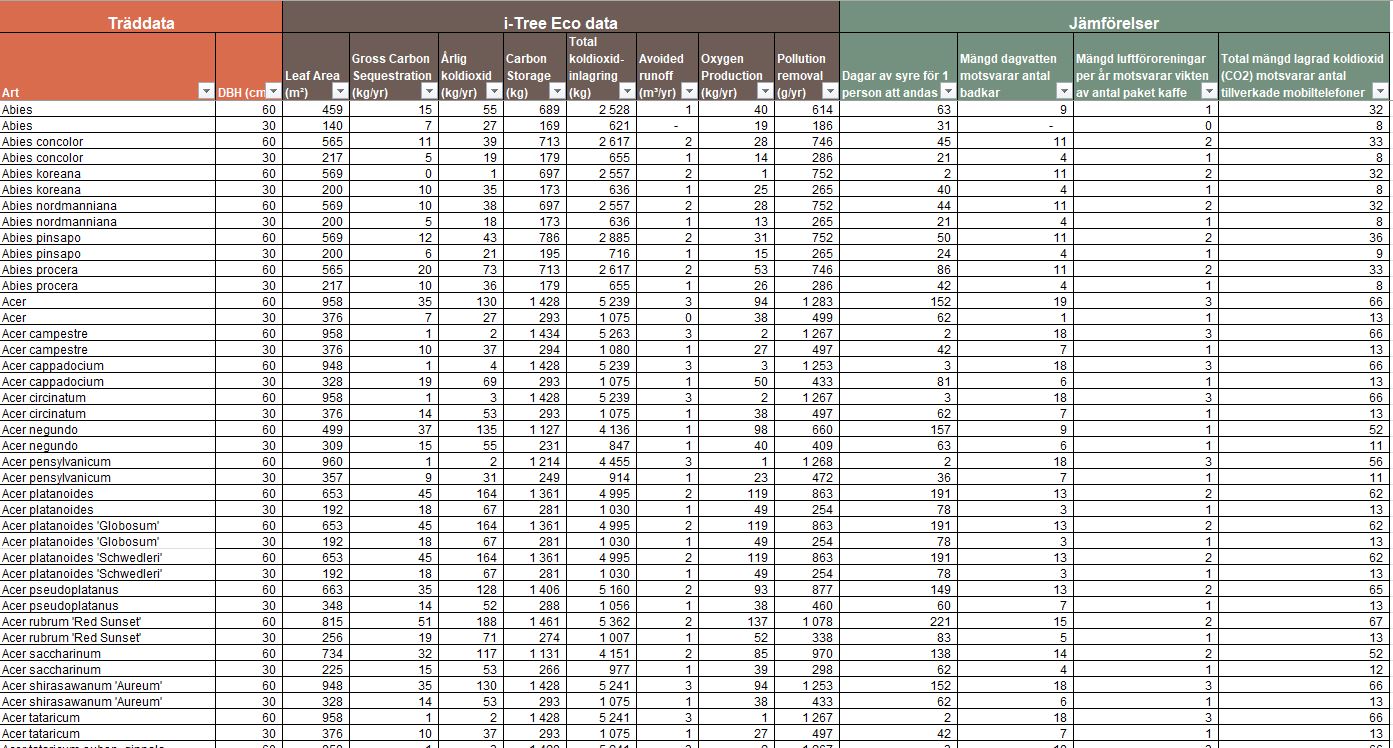This screenshot has width=1393, height=748.
Task: Open the DBH column filter dropdown
Action: tap(274, 92)
